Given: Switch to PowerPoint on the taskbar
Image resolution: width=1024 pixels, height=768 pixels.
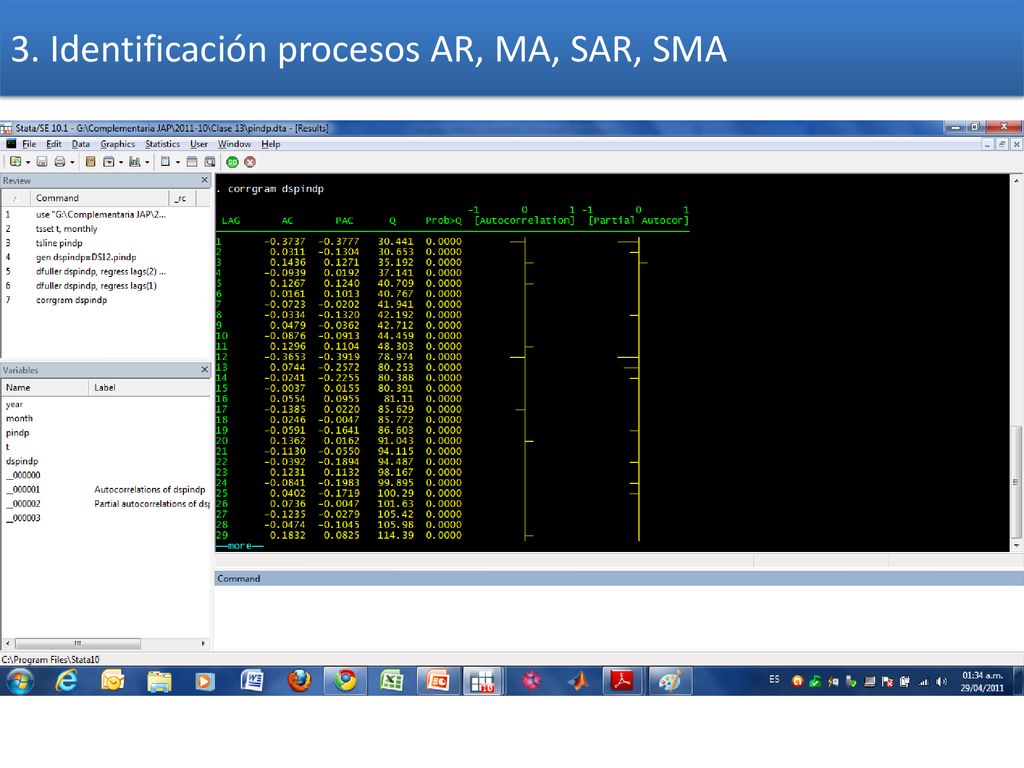Looking at the screenshot, I should [438, 681].
